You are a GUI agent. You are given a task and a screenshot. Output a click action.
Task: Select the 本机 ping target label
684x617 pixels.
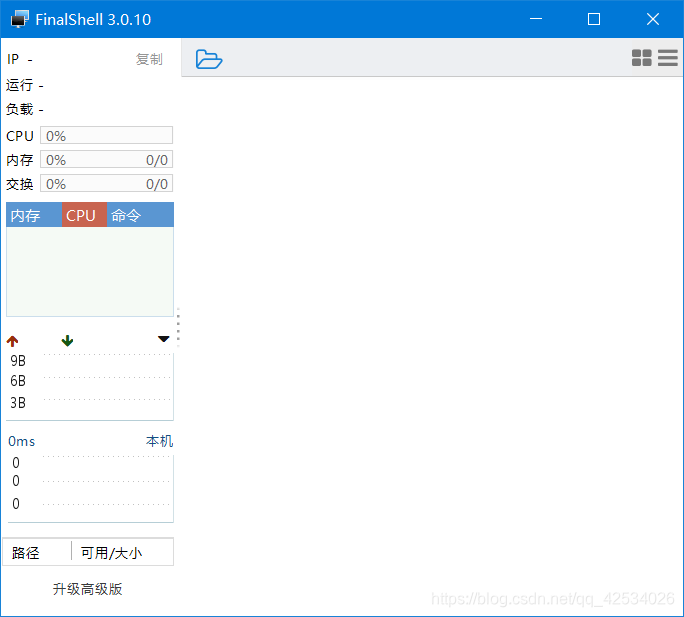coord(159,441)
